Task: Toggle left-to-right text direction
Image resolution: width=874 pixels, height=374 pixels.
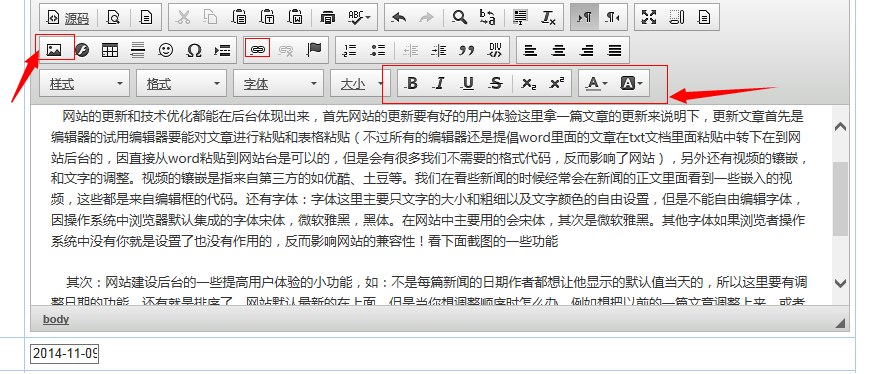Action: pyautogui.click(x=585, y=17)
